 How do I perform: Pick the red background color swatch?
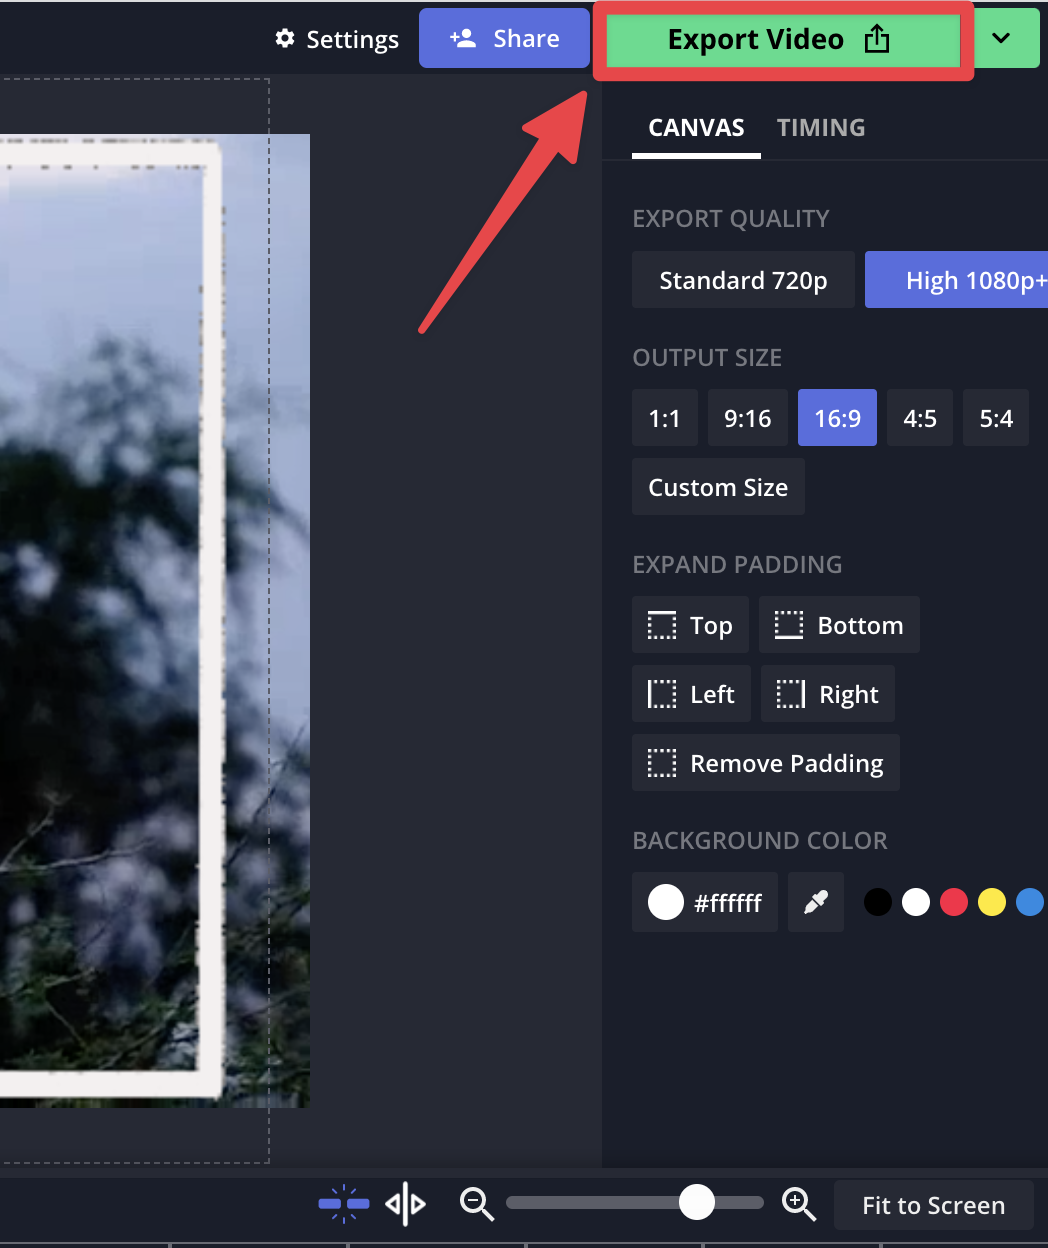954,902
